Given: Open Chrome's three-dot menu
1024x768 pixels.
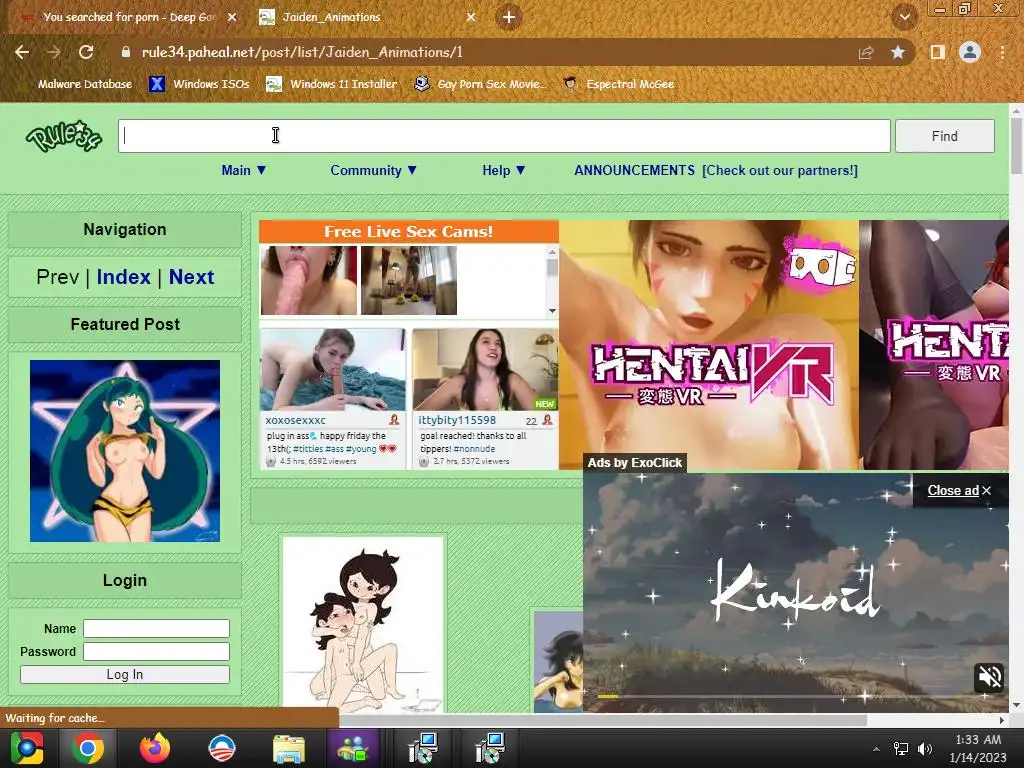Looking at the screenshot, I should 1002,52.
